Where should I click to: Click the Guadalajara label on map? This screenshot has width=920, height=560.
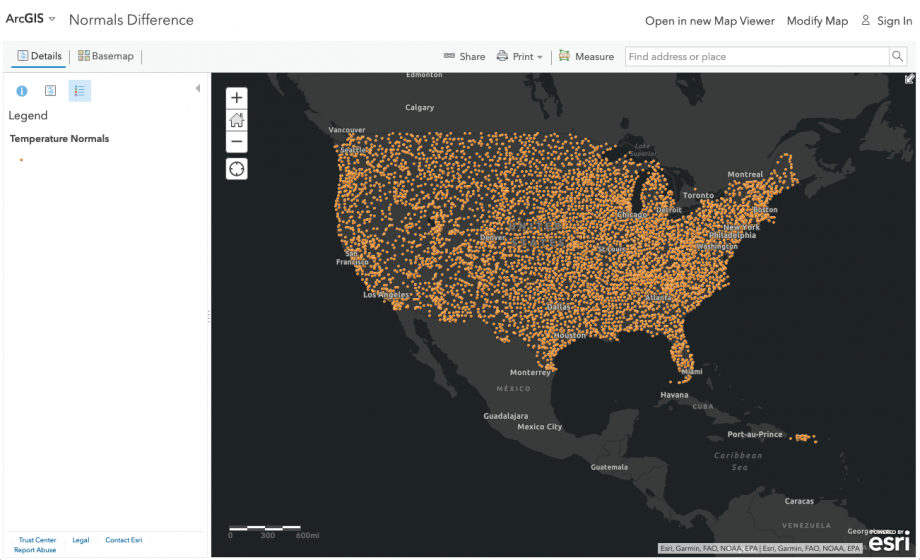[505, 416]
